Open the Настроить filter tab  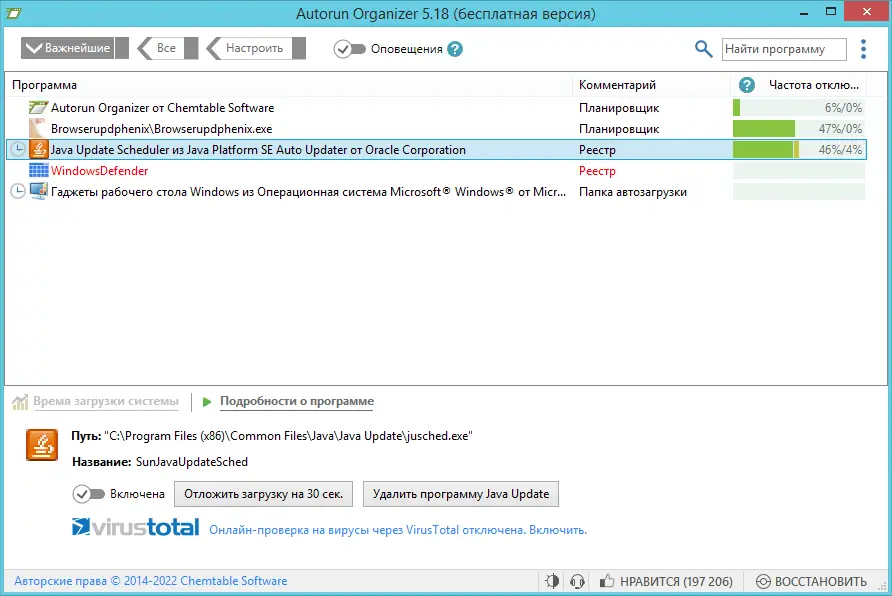pyautogui.click(x=255, y=48)
